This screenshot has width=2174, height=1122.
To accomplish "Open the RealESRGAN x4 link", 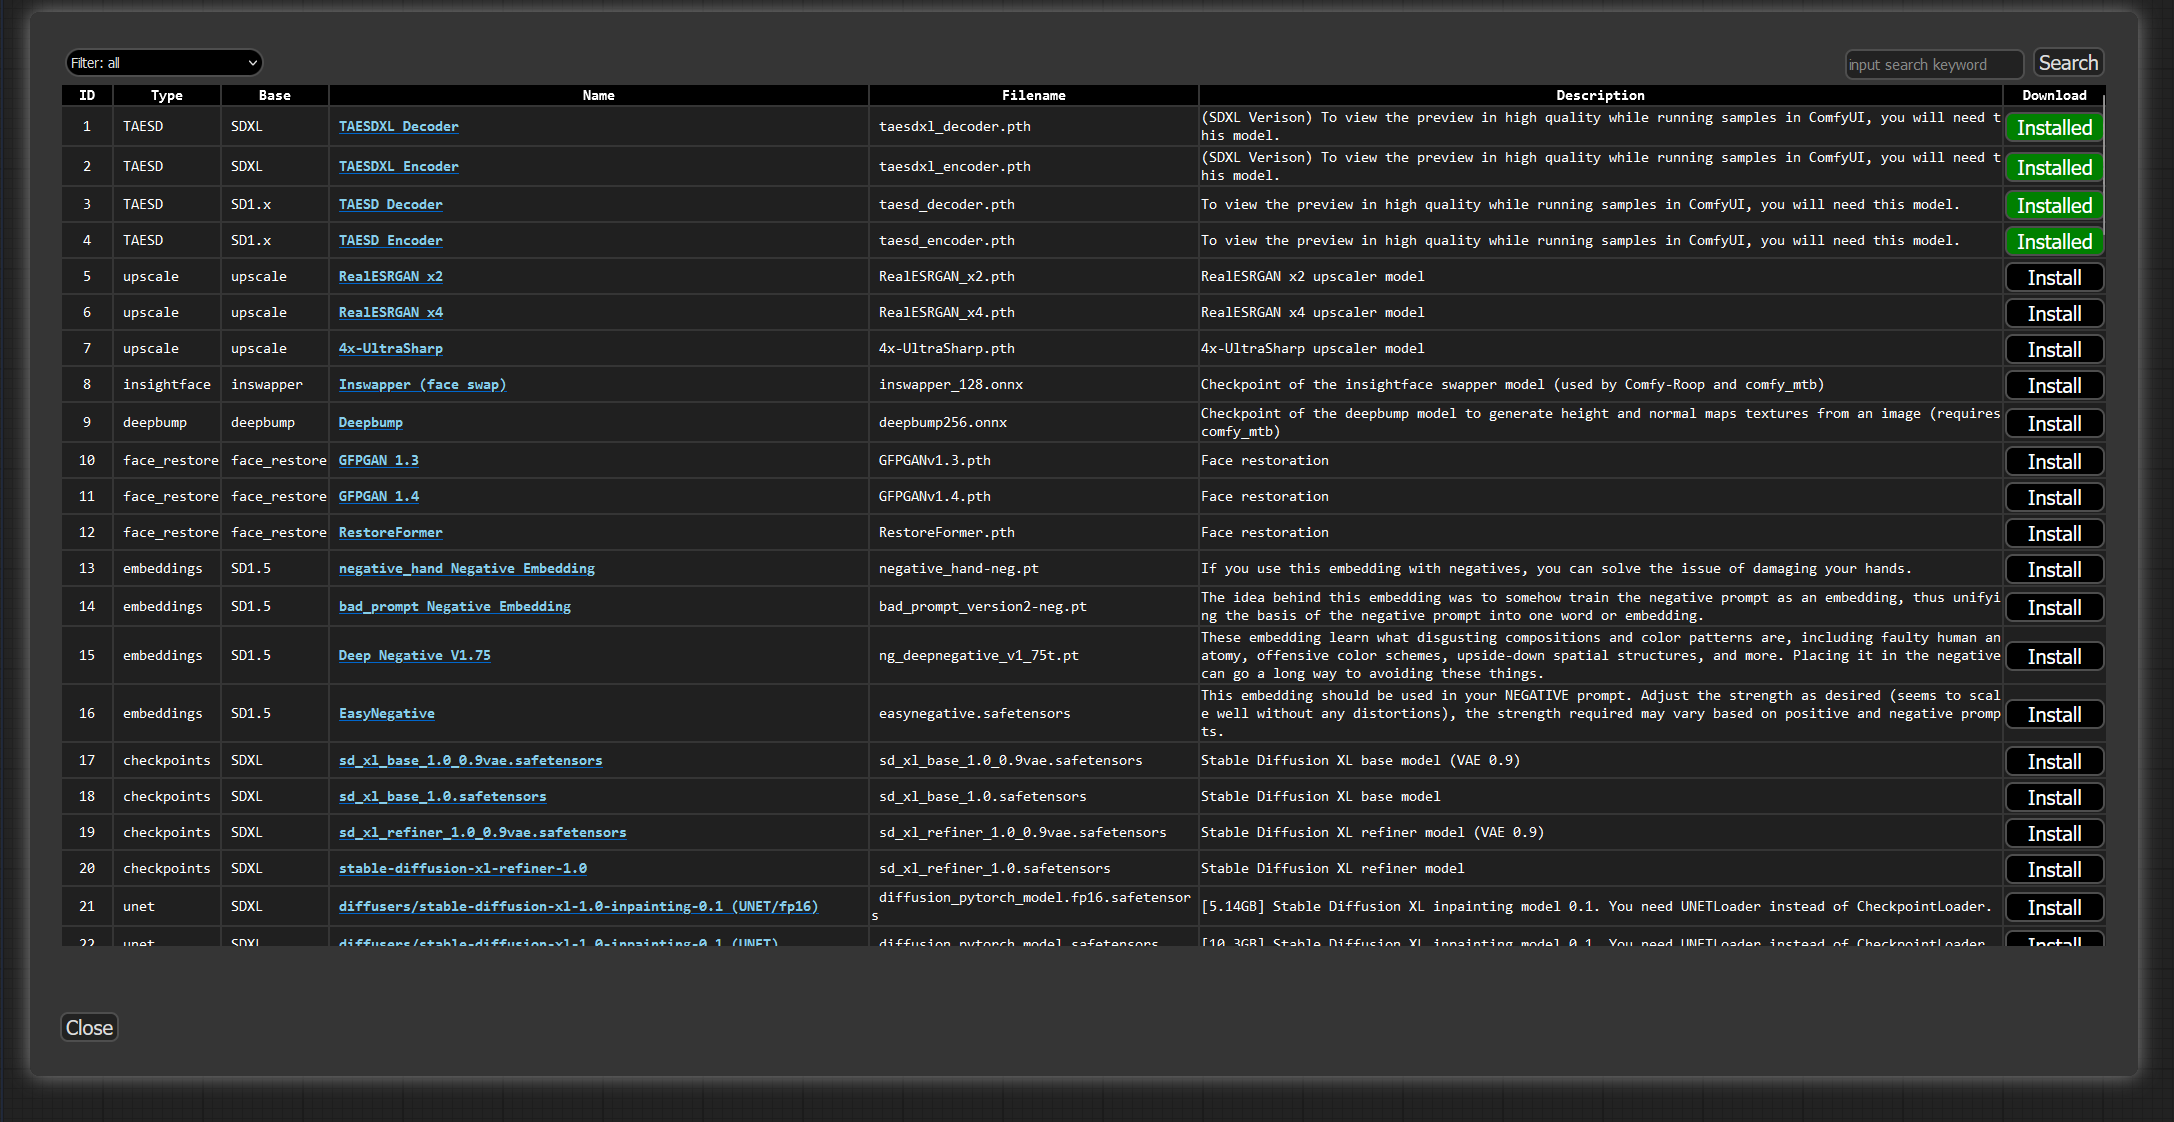I will (390, 312).
